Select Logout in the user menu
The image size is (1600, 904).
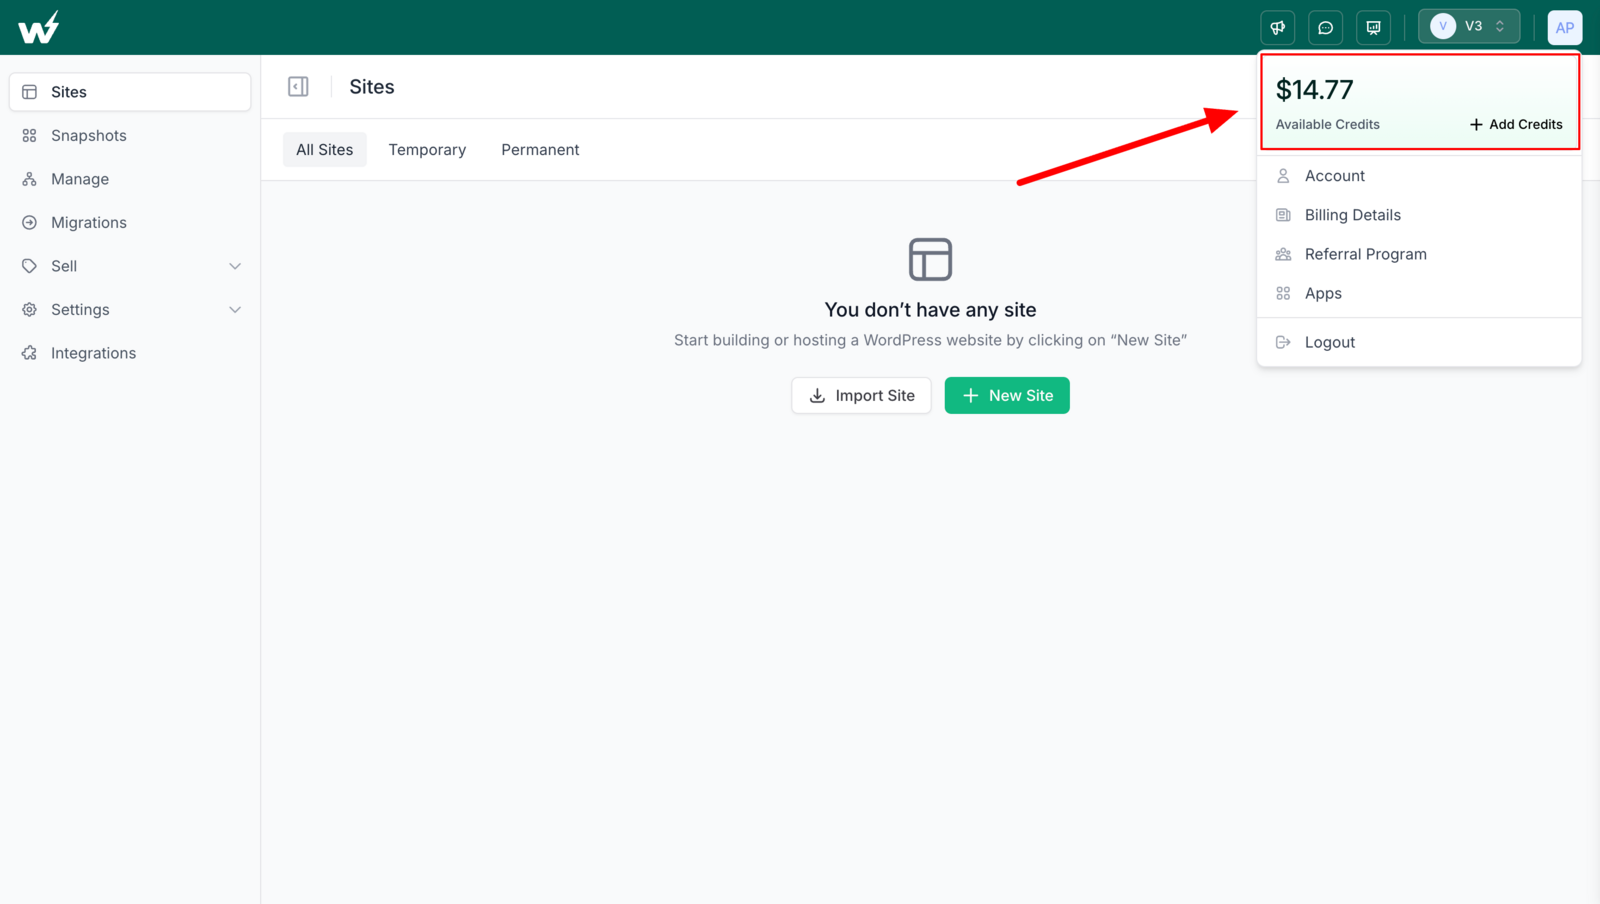1419,342
